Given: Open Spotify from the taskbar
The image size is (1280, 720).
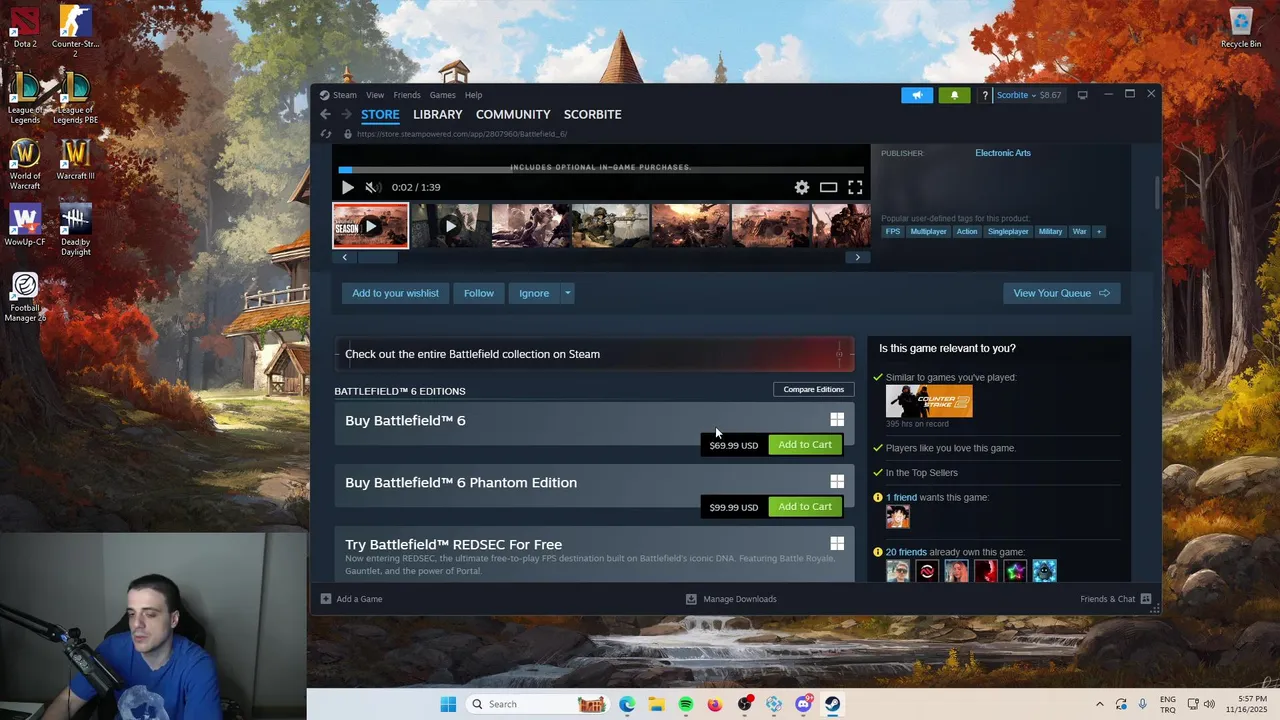Looking at the screenshot, I should point(686,704).
